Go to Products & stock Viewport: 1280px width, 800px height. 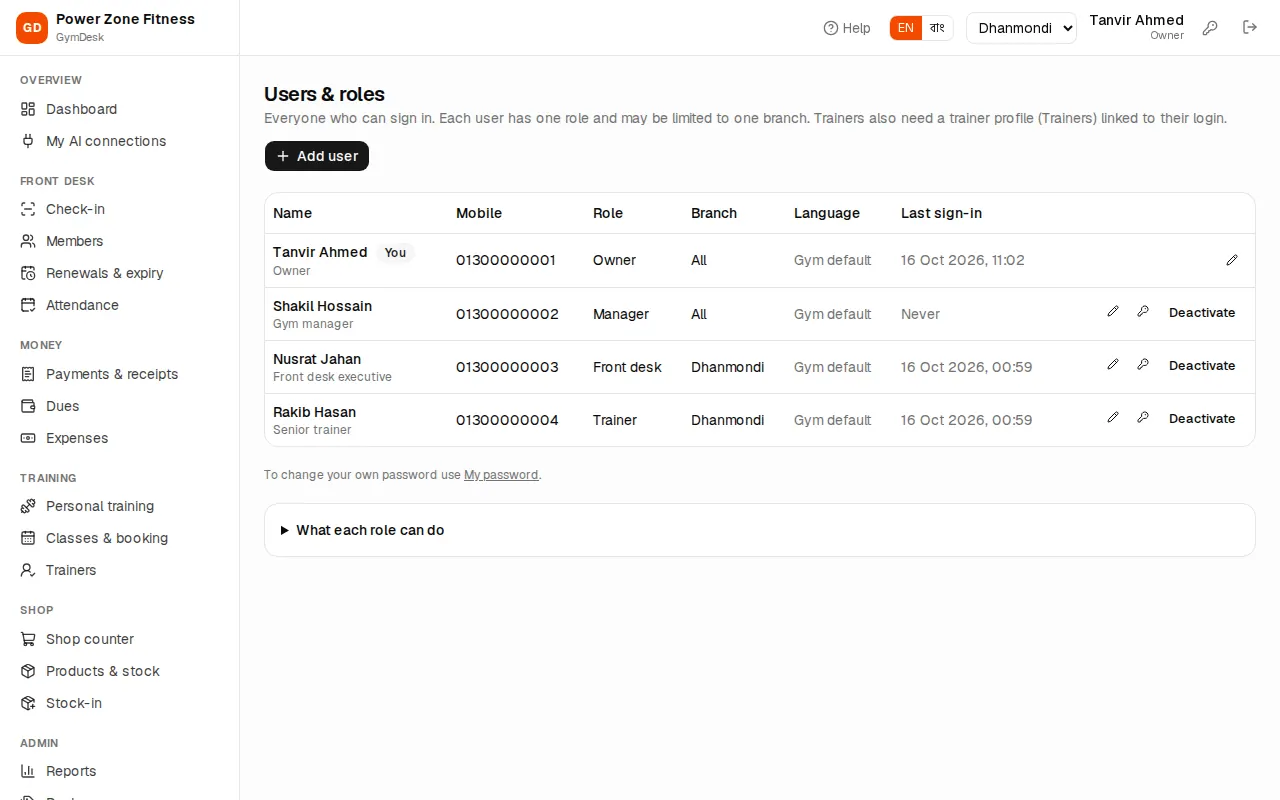[120, 671]
